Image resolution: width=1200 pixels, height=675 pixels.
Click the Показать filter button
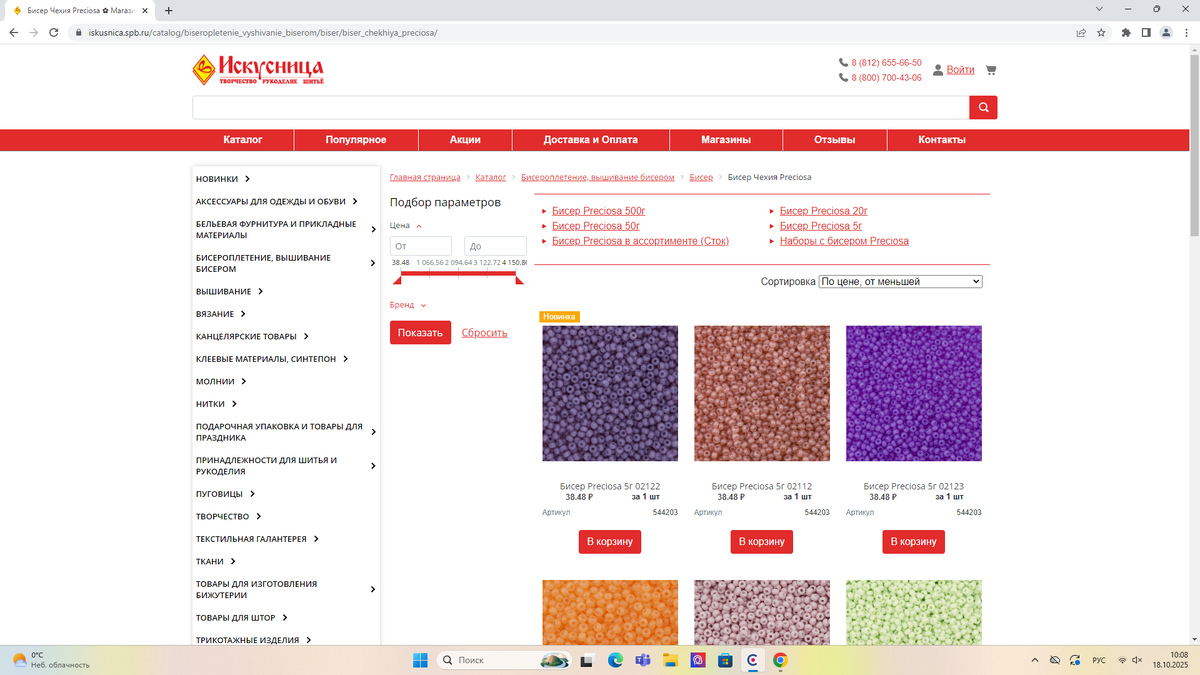pyautogui.click(x=420, y=333)
